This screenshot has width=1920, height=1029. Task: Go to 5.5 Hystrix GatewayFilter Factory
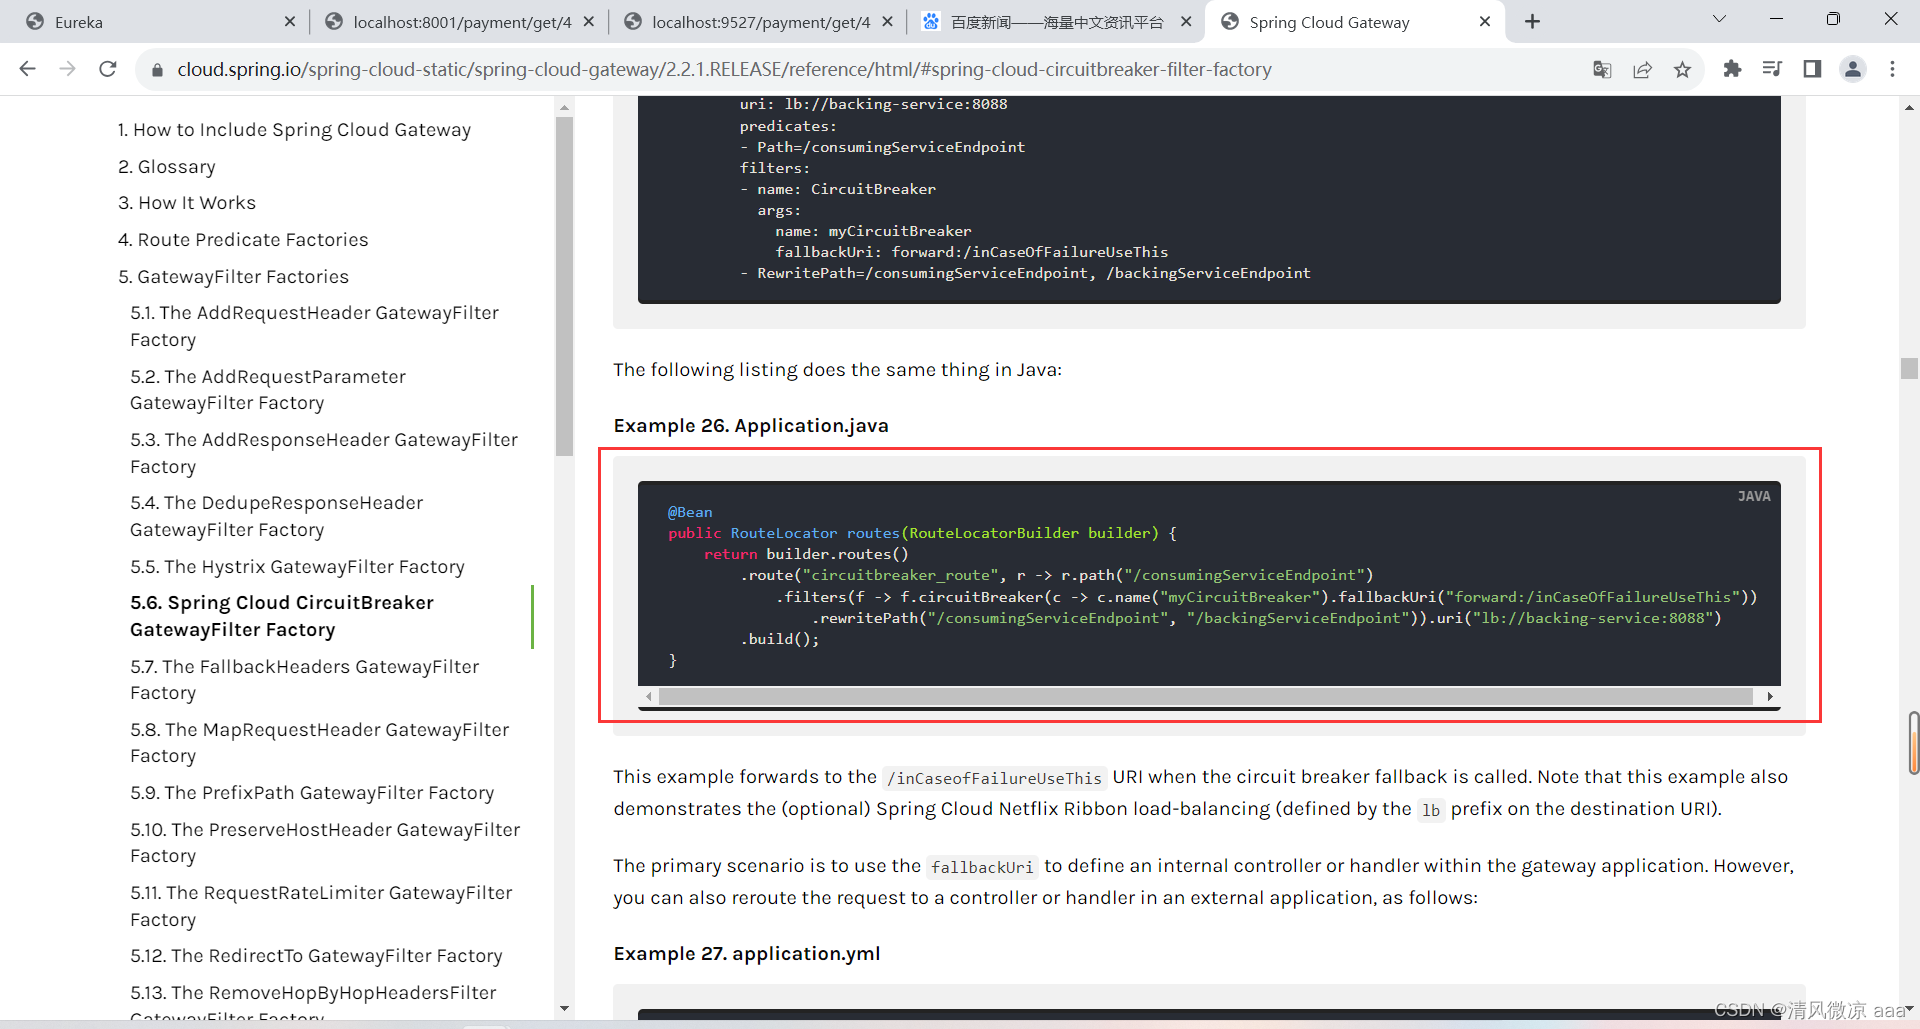click(x=297, y=567)
